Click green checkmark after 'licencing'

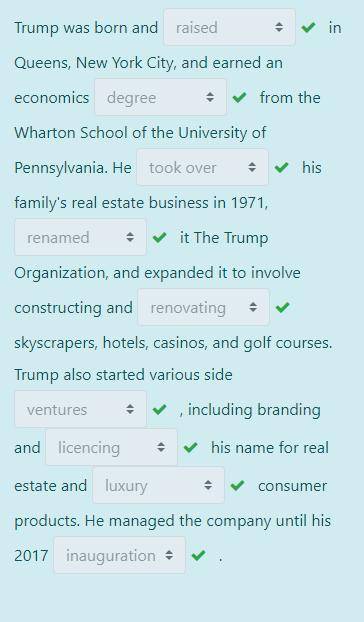(191, 447)
